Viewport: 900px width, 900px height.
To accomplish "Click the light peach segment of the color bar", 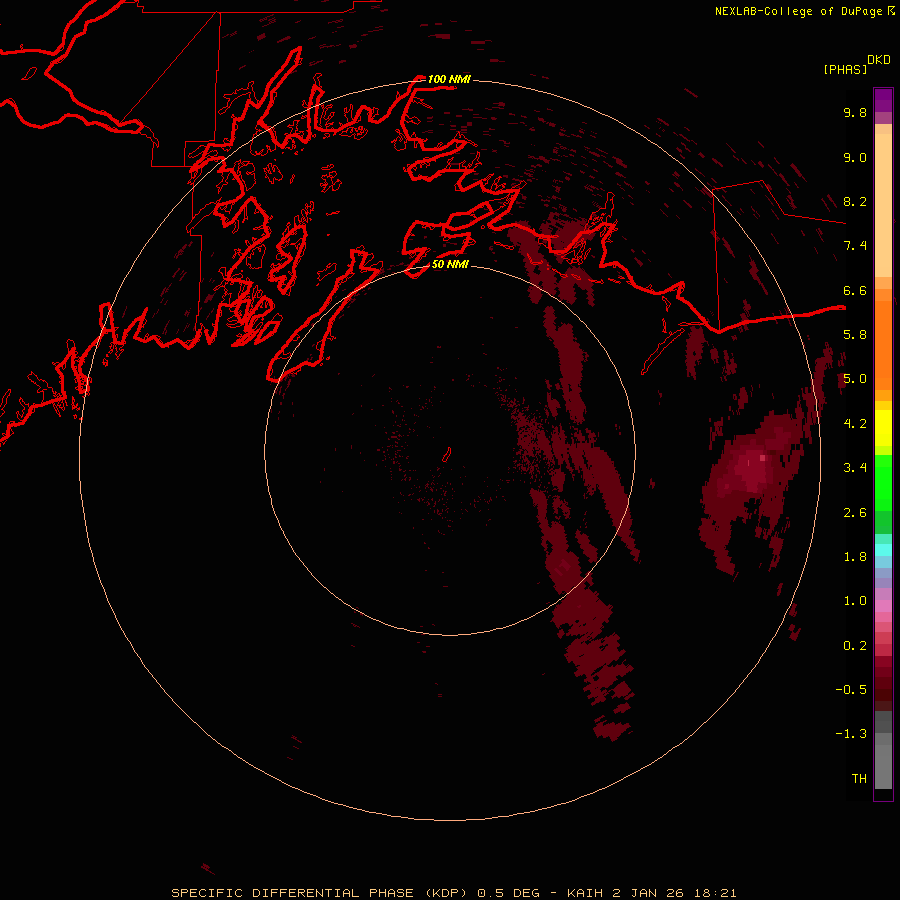I will (883, 205).
